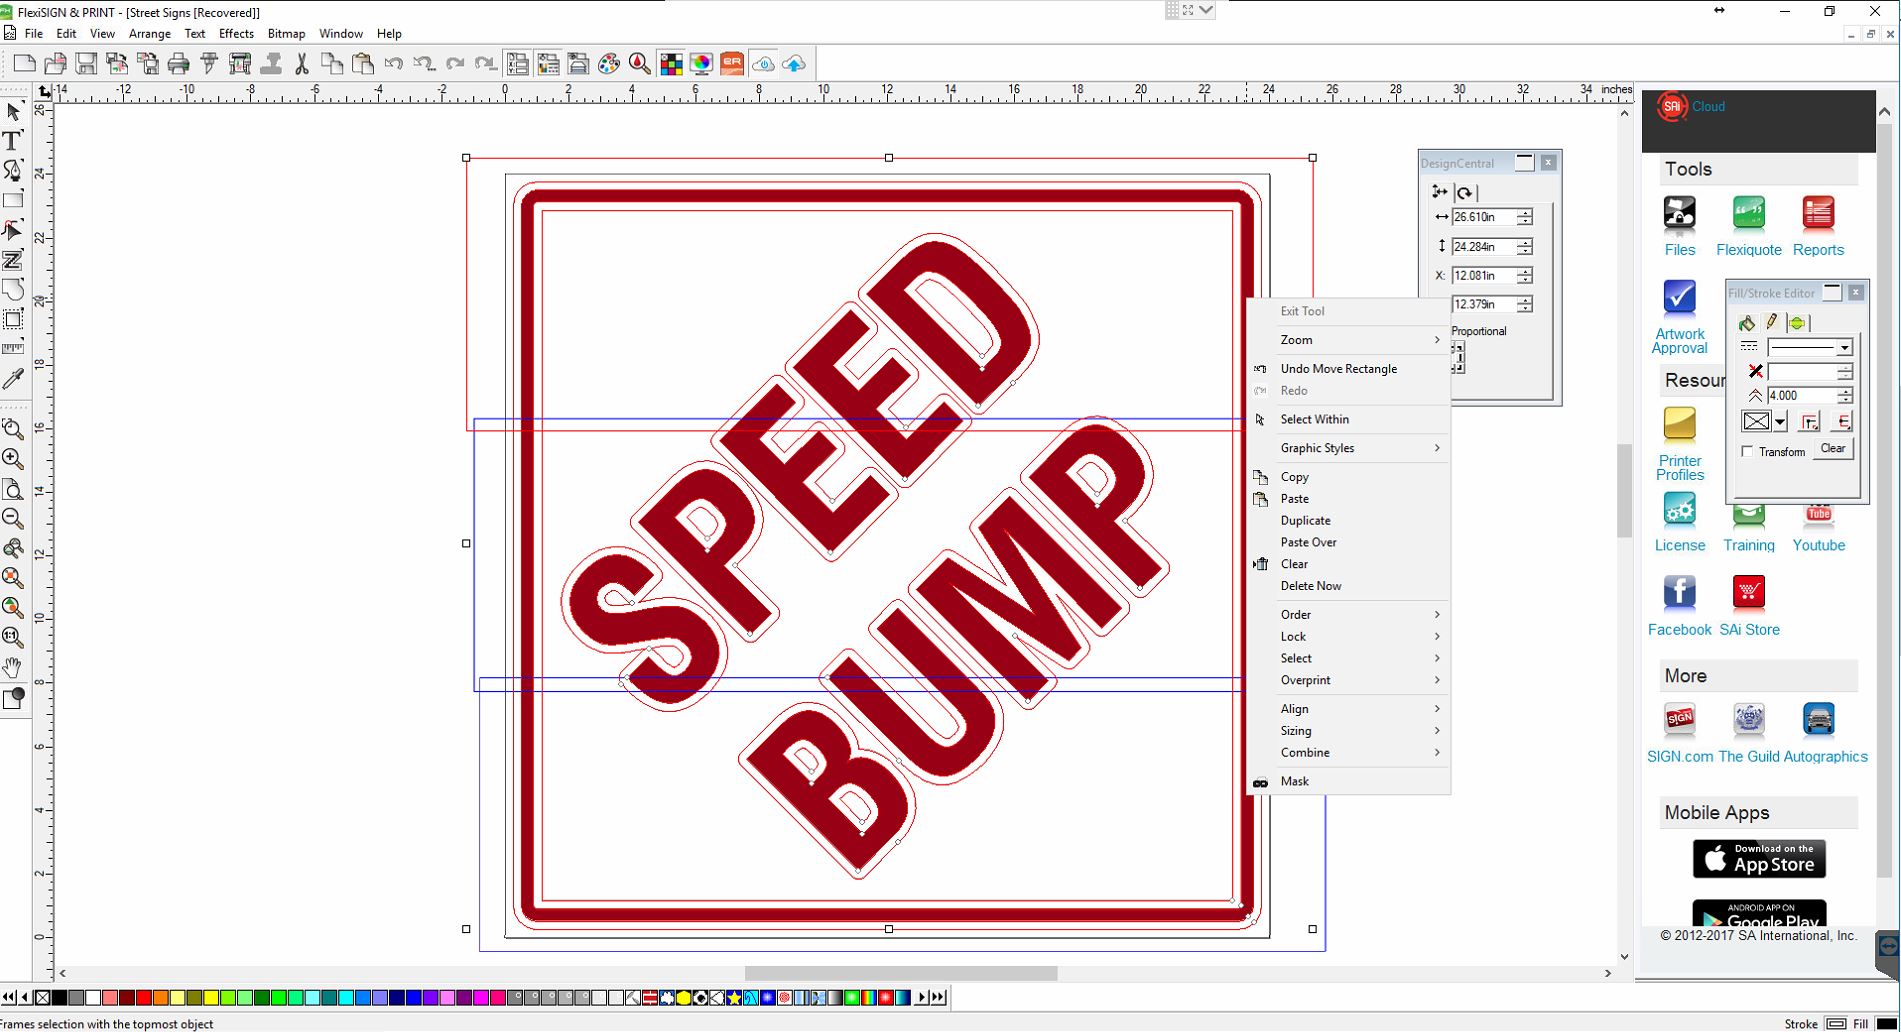Click the DesignCentral width field 26.610in
1901x1032 pixels.
point(1483,217)
